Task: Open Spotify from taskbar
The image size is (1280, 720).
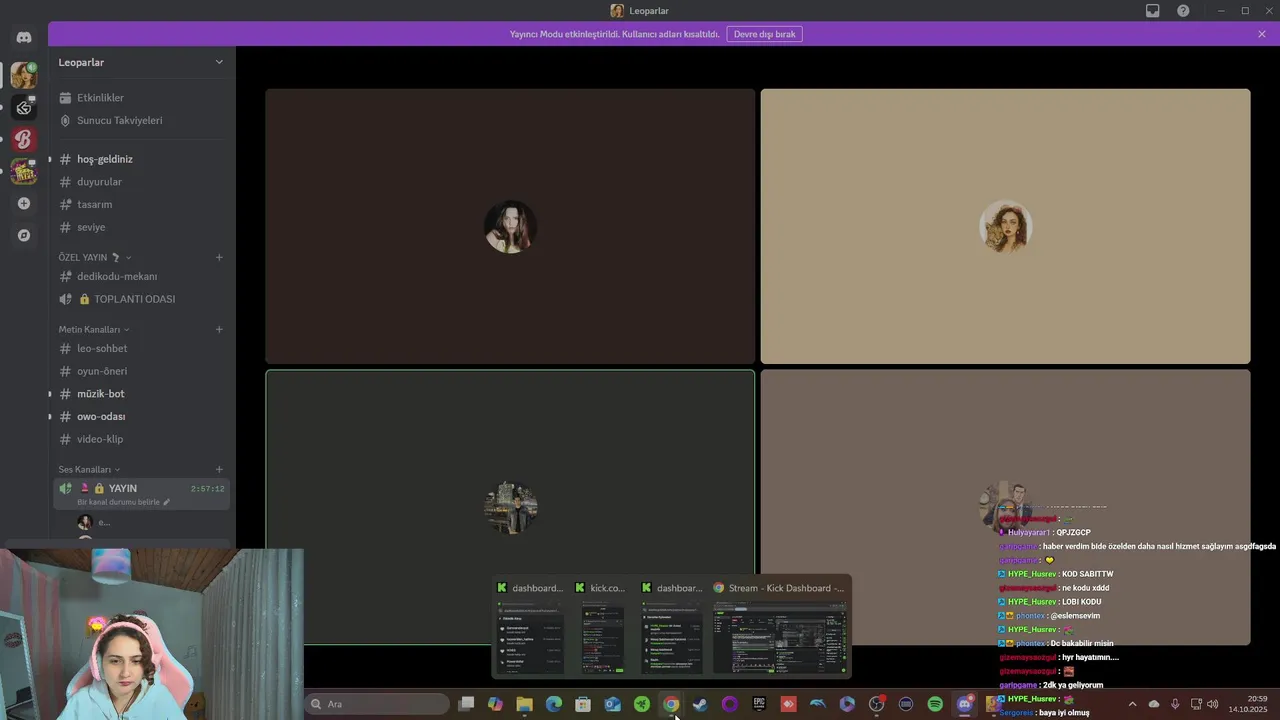Action: click(935, 704)
